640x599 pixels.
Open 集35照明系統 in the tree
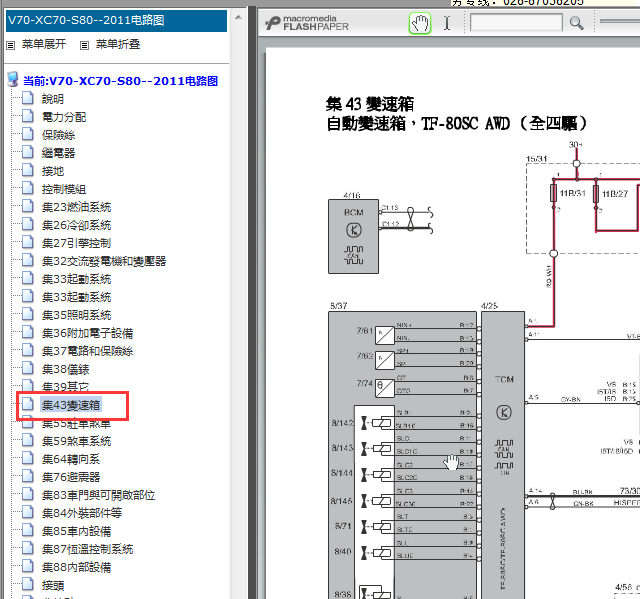click(76, 315)
